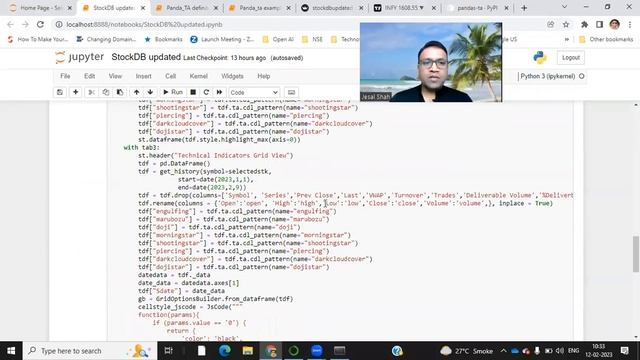The width and height of the screenshot is (640, 360).
Task: Expand Chrome tab search arrow
Action: (x=564, y=7)
